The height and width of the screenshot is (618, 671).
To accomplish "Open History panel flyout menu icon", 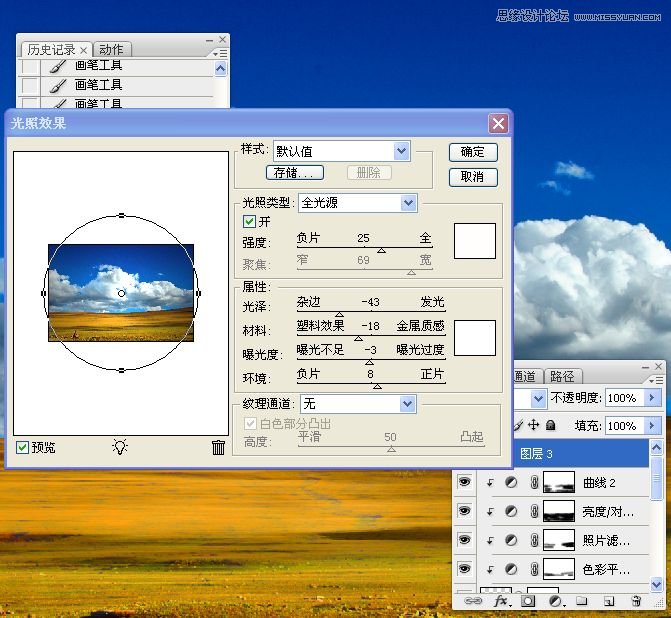I will pyautogui.click(x=220, y=54).
